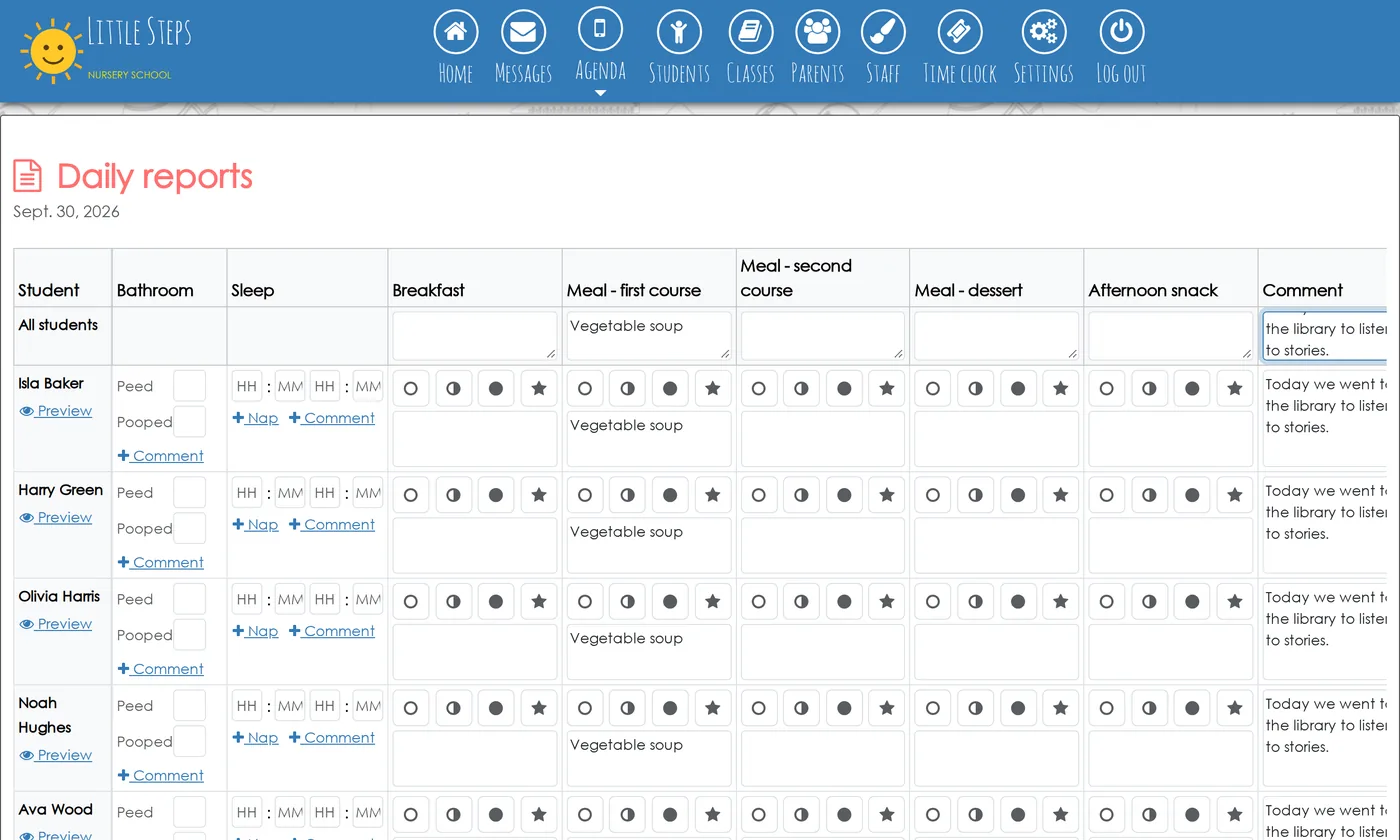Go to the Students icon
1400x840 pixels.
679,32
